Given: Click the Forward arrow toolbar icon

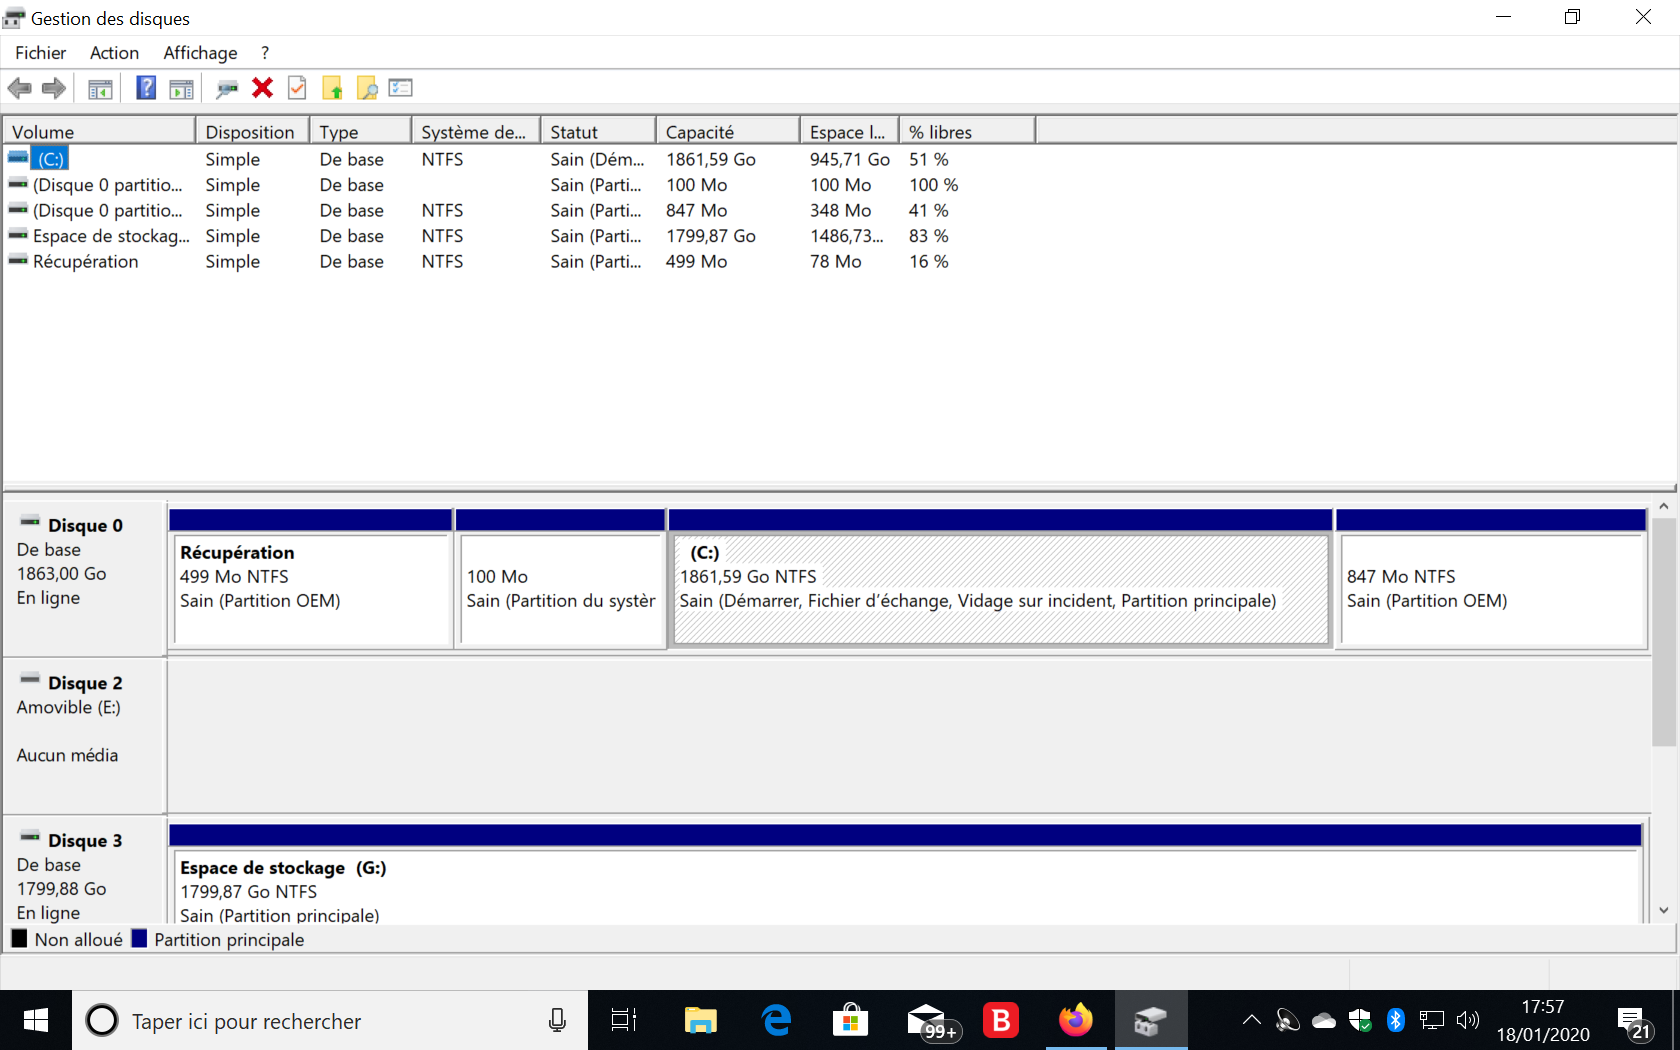Looking at the screenshot, I should point(54,88).
